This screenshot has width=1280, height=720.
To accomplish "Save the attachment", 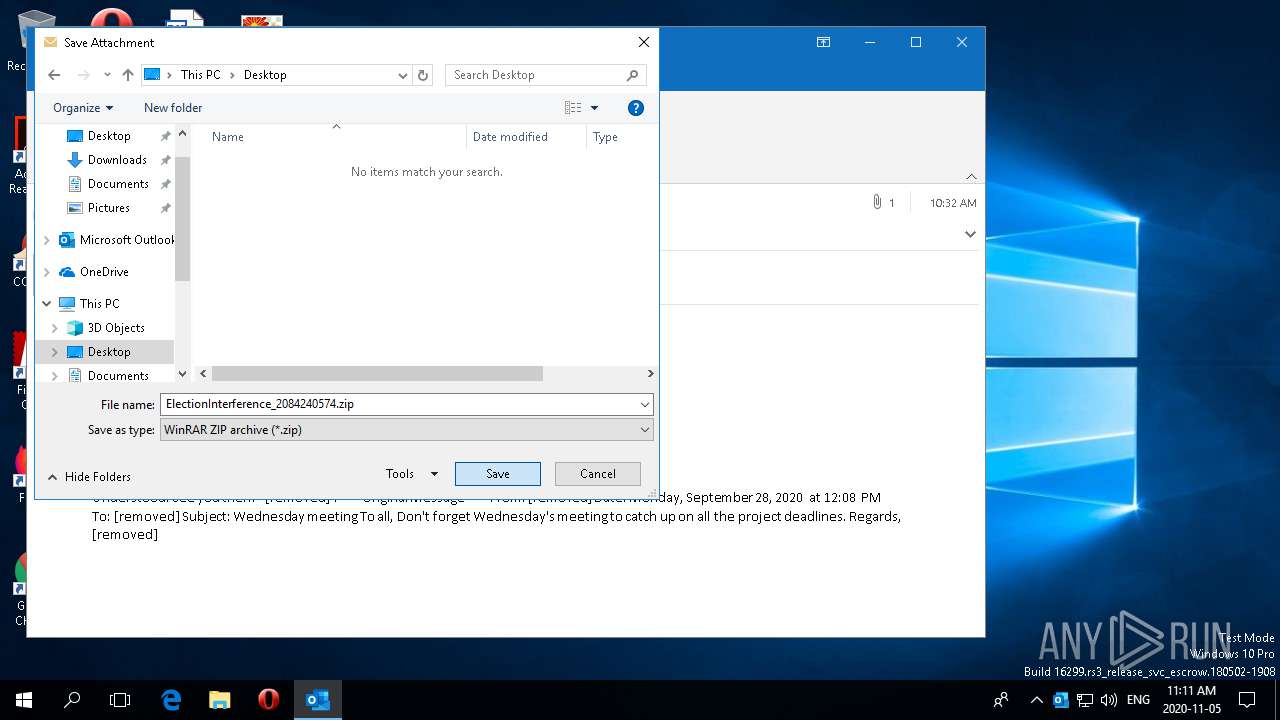I will point(498,474).
